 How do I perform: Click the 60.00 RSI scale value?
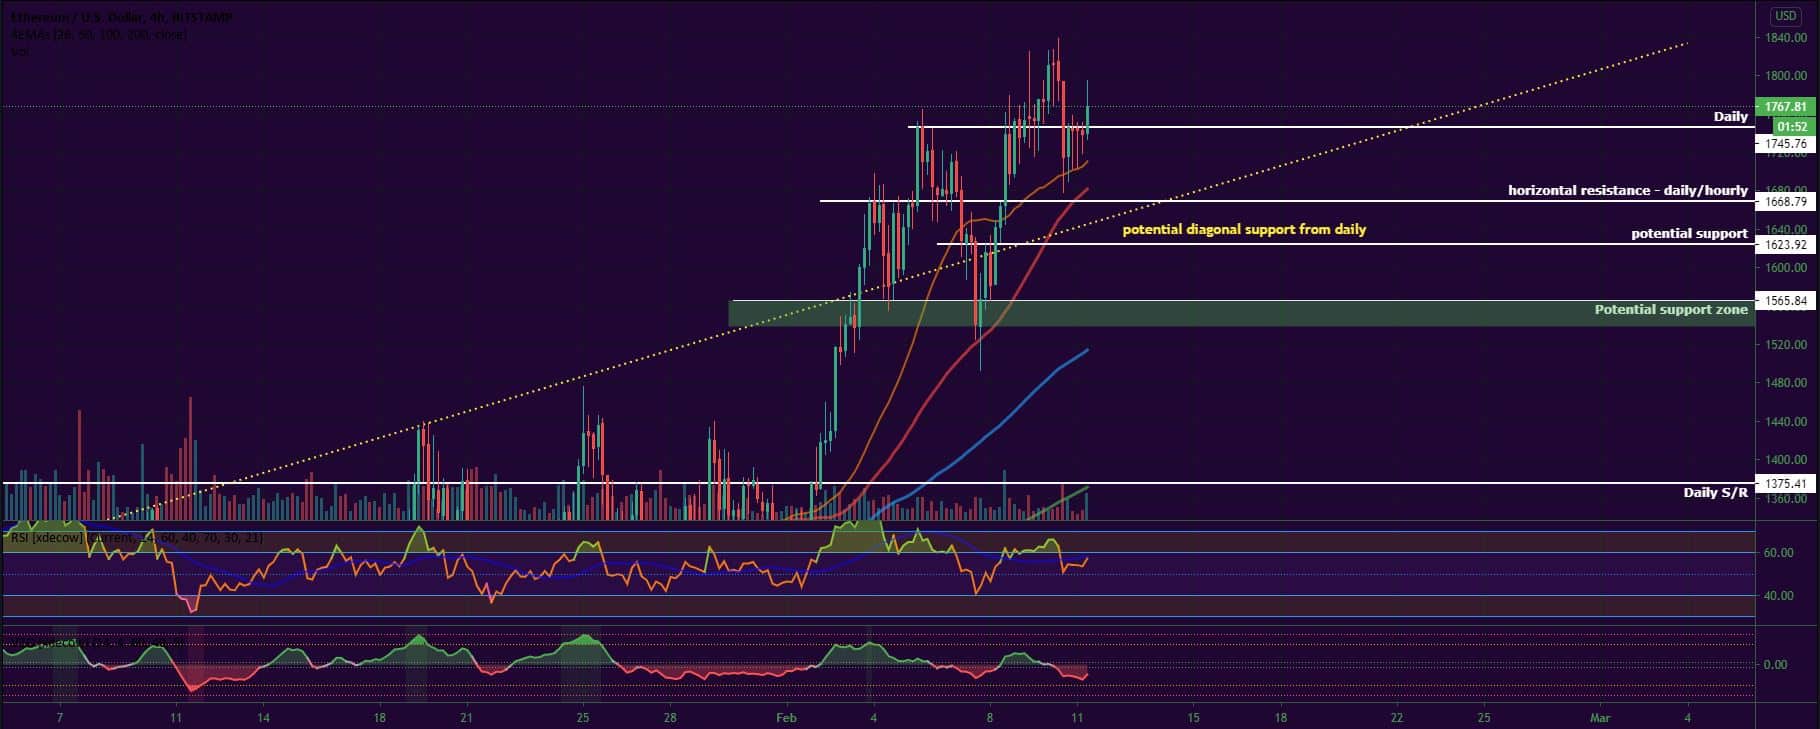1778,553
